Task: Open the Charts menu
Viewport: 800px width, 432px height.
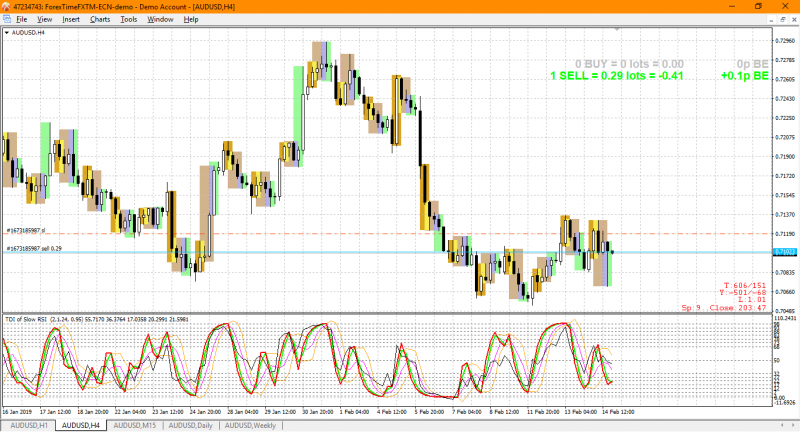Action: pos(100,19)
